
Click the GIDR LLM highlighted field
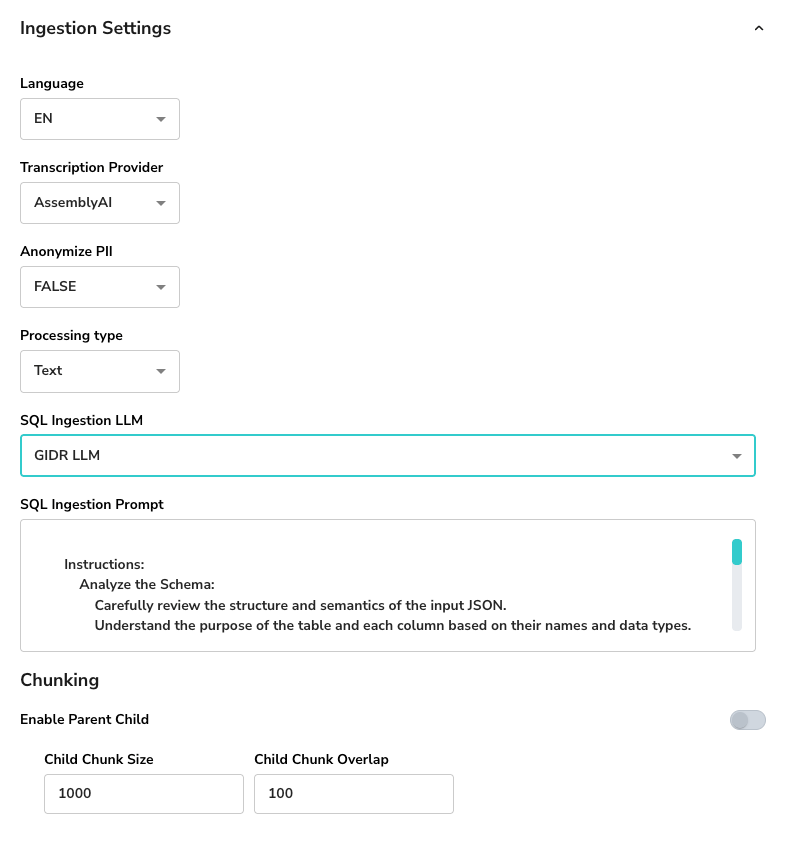tap(388, 455)
